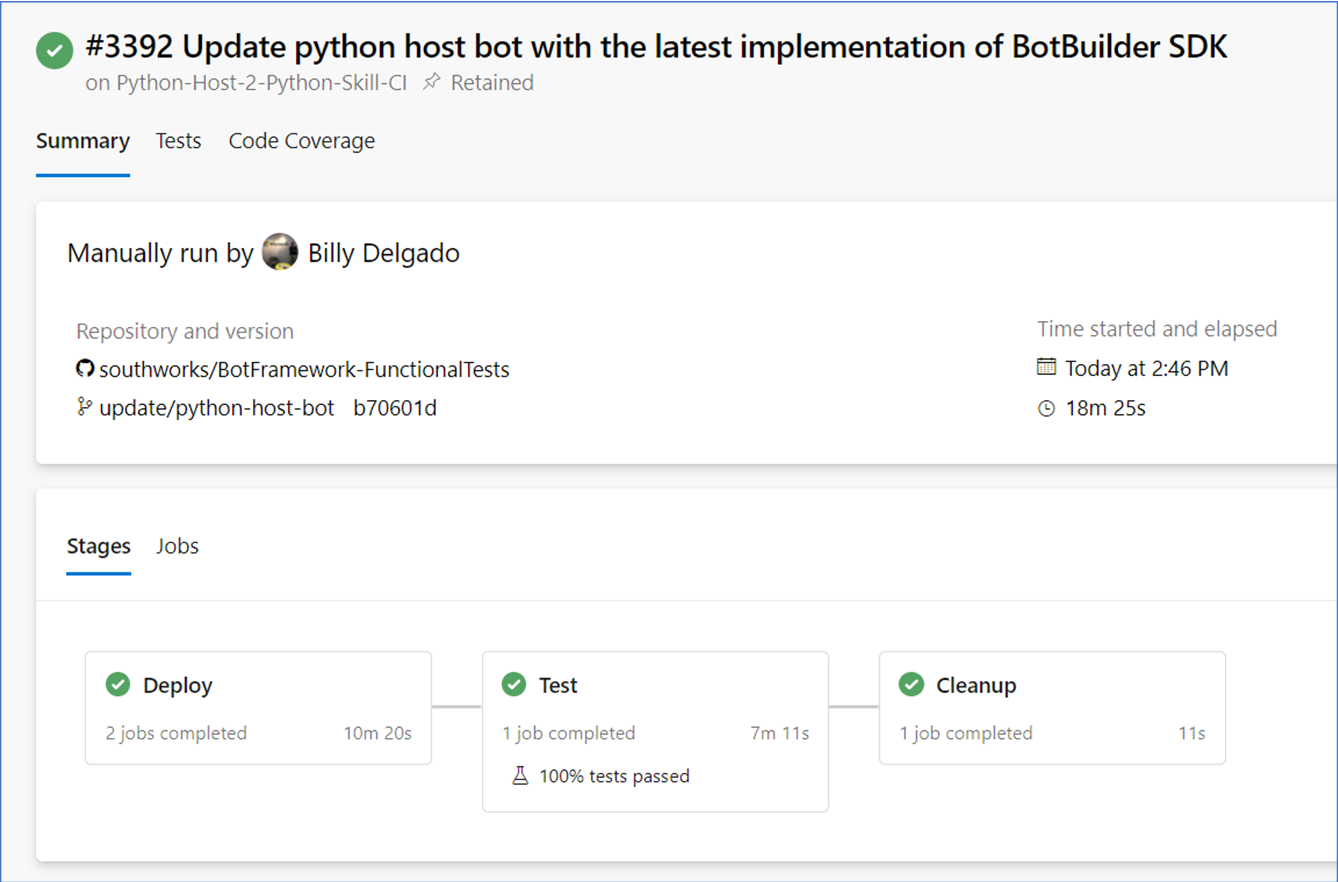Select the Summary tab
The width and height of the screenshot is (1338, 882).
coord(83,141)
